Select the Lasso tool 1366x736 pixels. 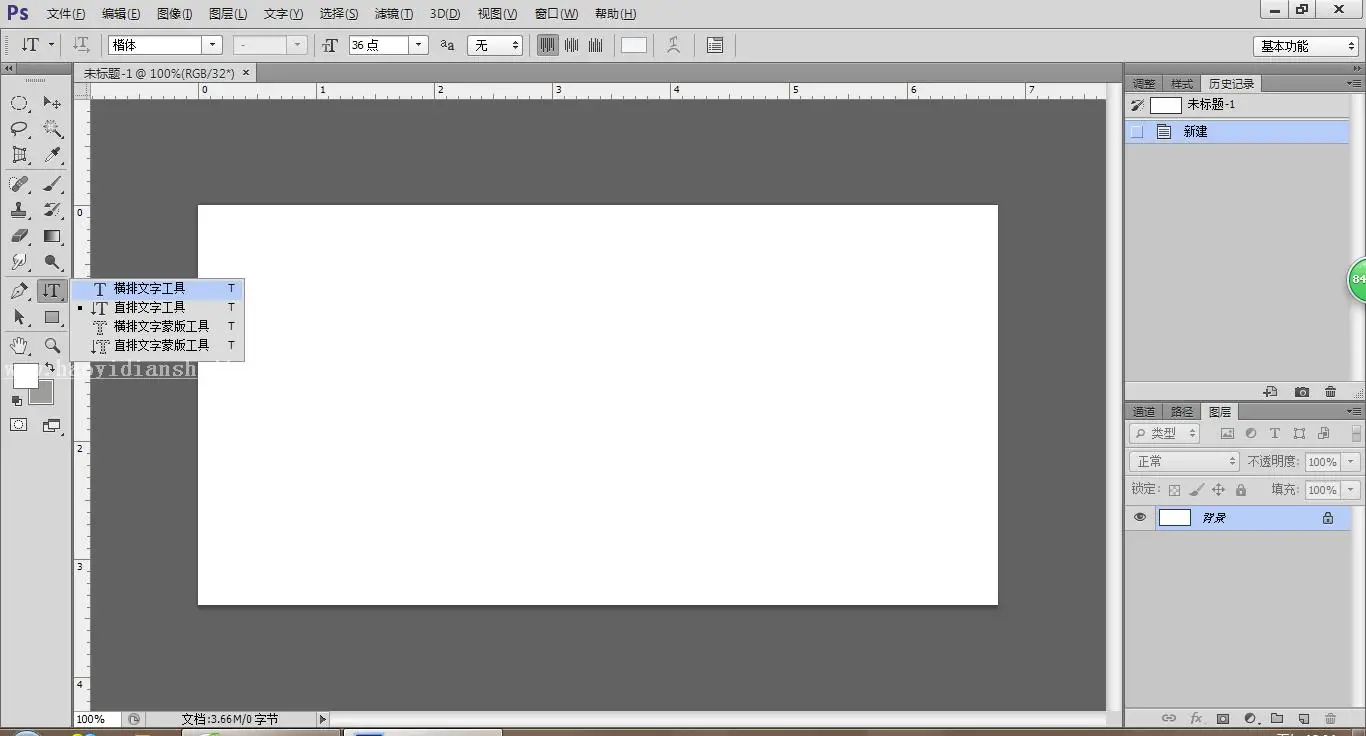(x=19, y=129)
